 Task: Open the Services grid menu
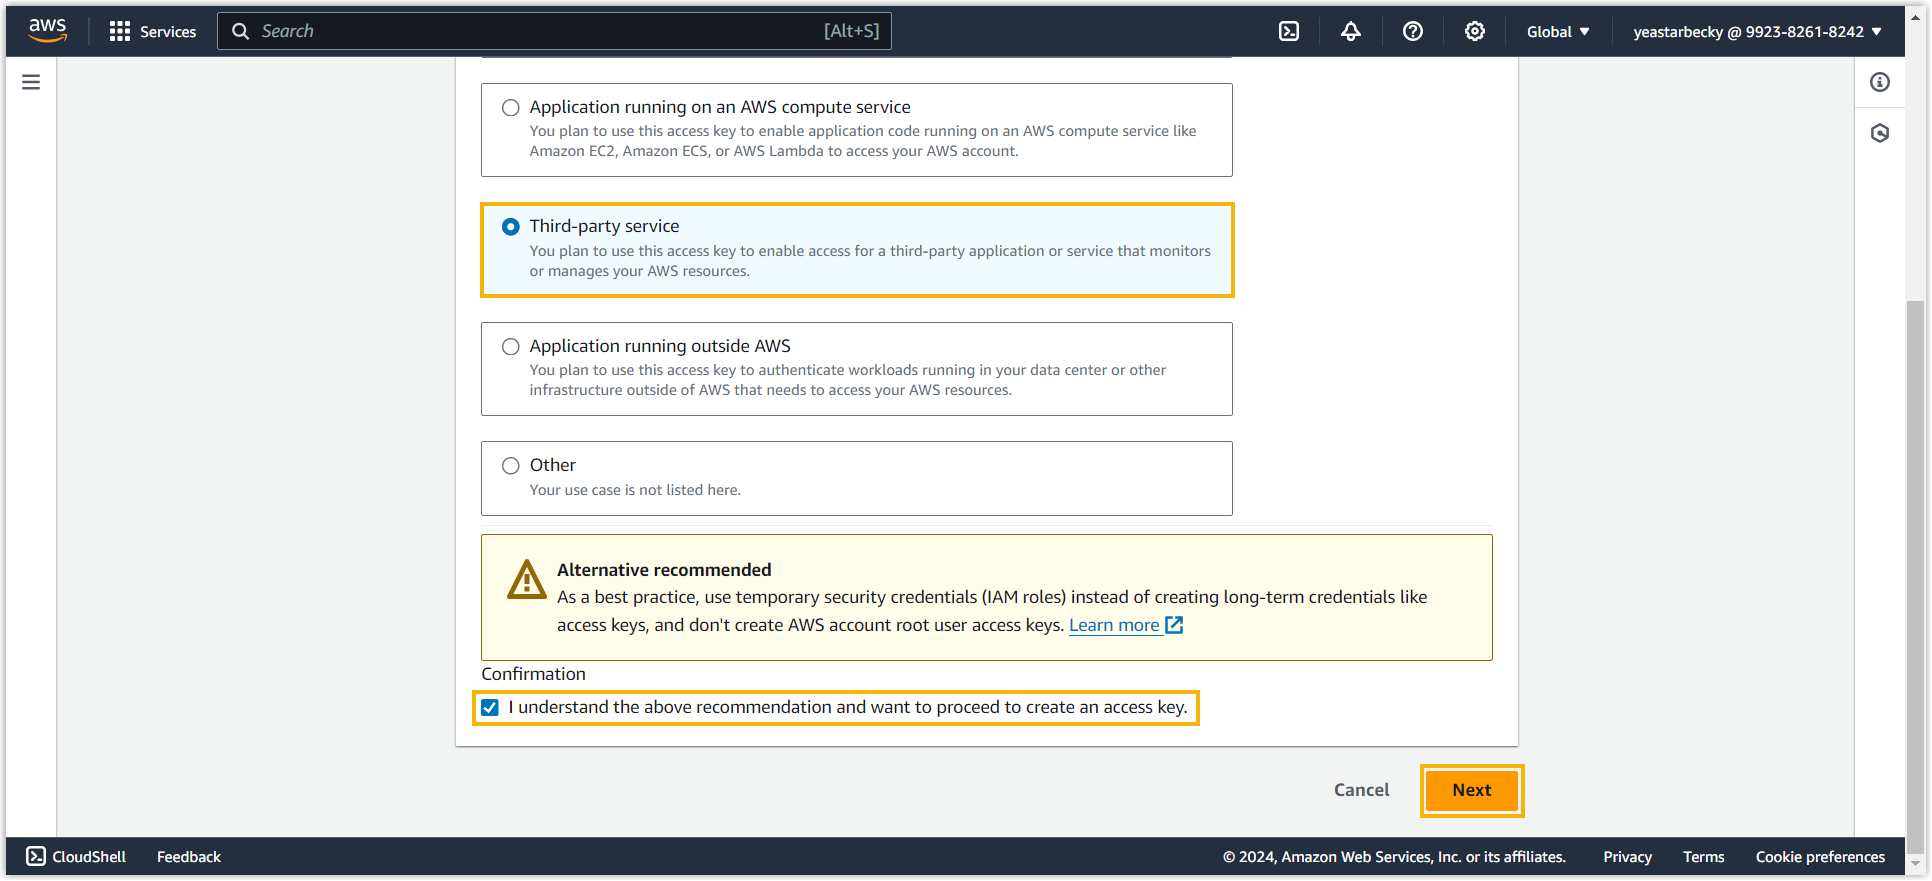click(x=152, y=31)
